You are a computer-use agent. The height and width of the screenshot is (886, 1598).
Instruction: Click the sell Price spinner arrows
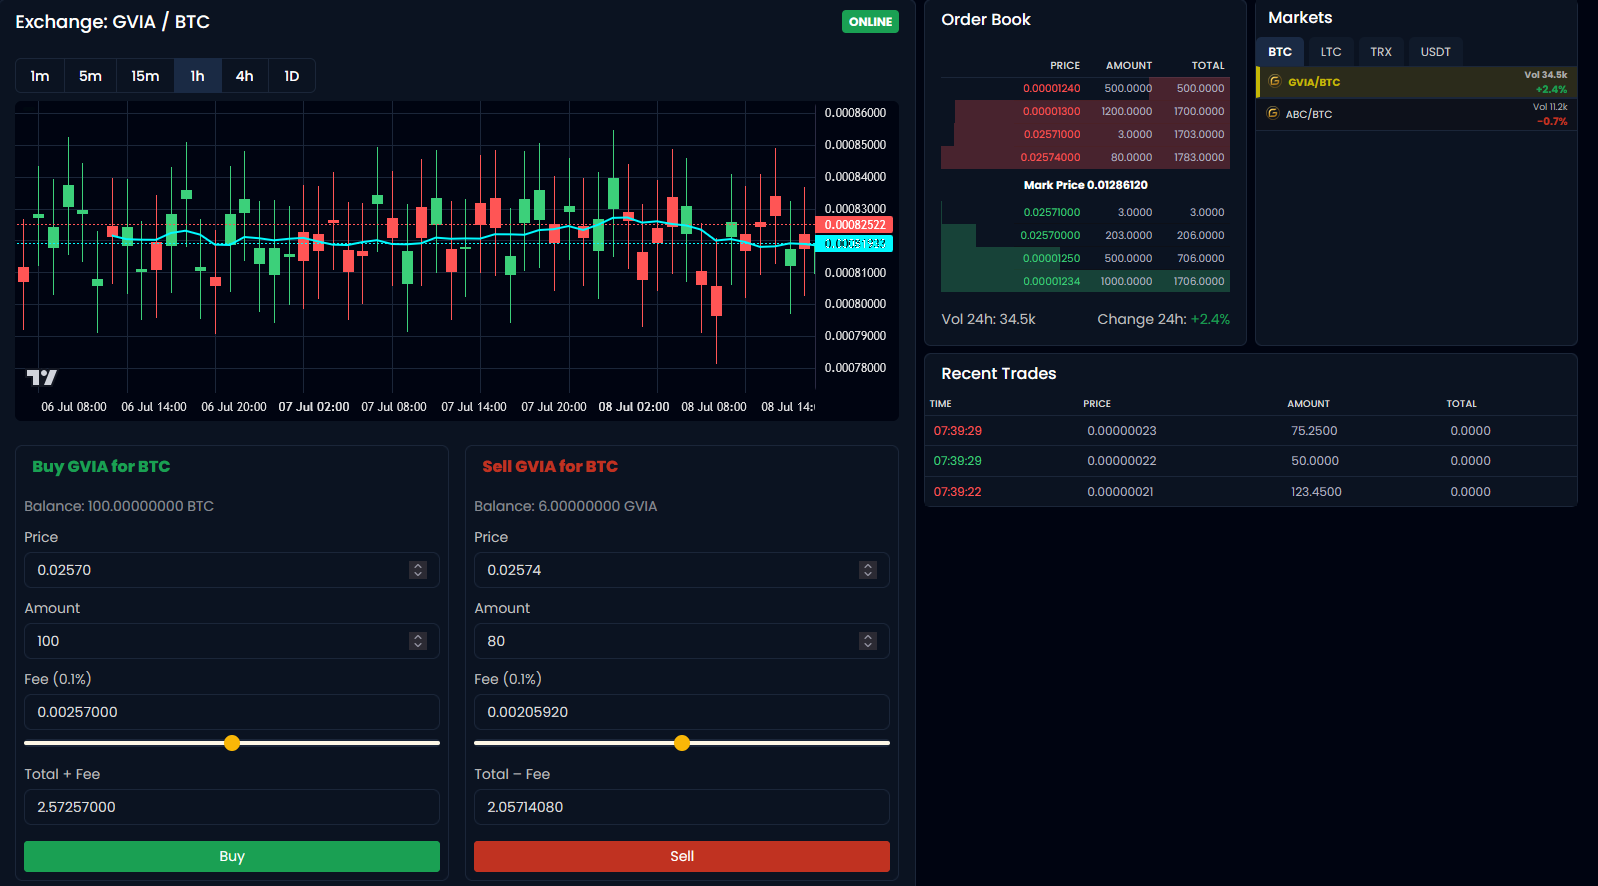[x=868, y=570]
